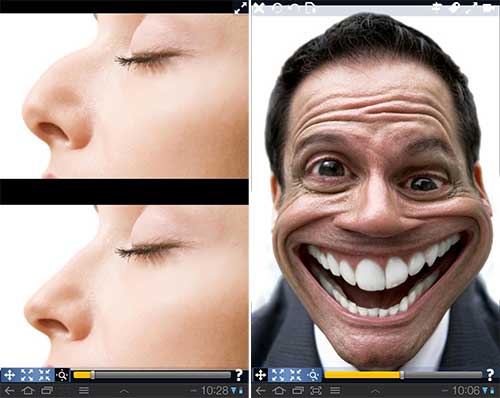Open recent apps in left screen navigation bar
This screenshot has height=398, width=500.
[47, 390]
